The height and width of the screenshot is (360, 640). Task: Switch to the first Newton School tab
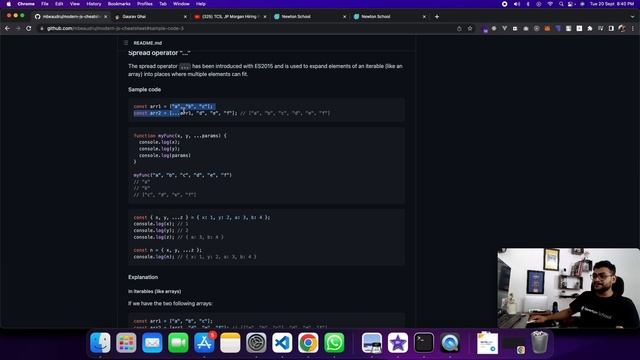tap(309, 17)
